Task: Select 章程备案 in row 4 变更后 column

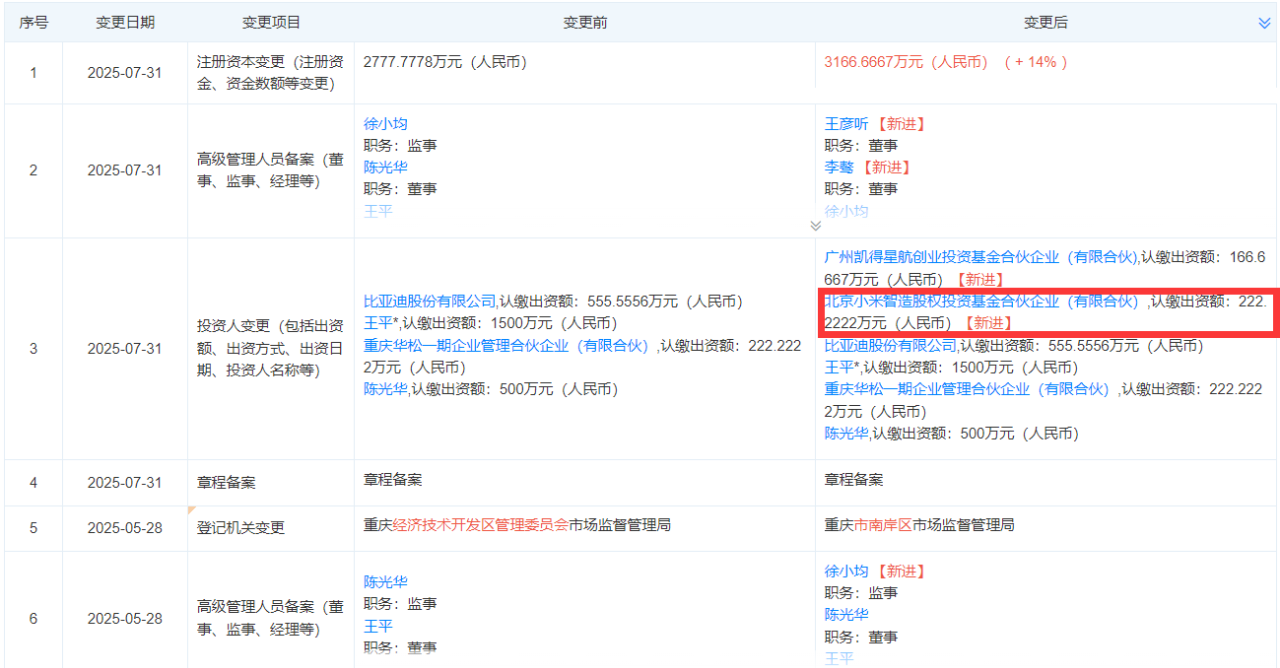Action: pos(854,480)
